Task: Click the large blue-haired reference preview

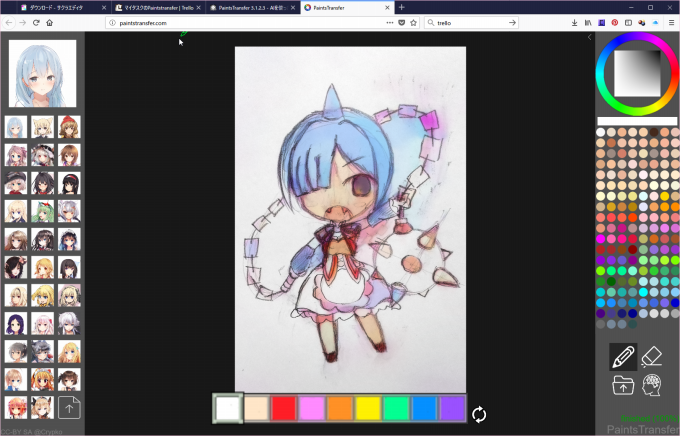Action: coord(42,73)
